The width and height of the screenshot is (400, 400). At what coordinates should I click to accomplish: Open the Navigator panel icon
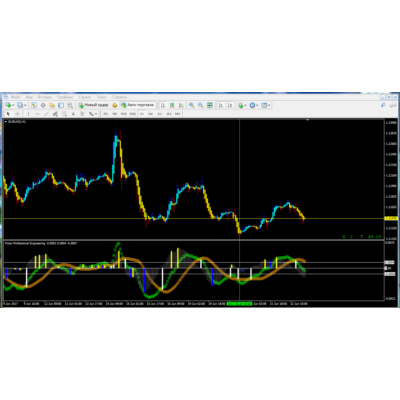[x=52, y=105]
